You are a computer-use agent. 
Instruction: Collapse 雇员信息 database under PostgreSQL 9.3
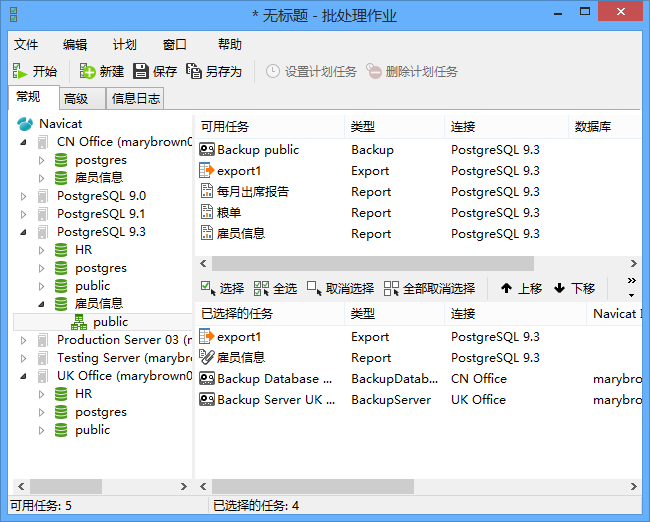pos(41,304)
